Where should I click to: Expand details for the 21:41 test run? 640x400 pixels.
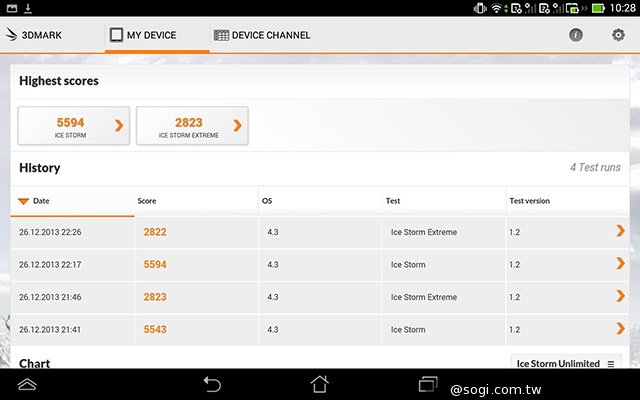click(620, 329)
